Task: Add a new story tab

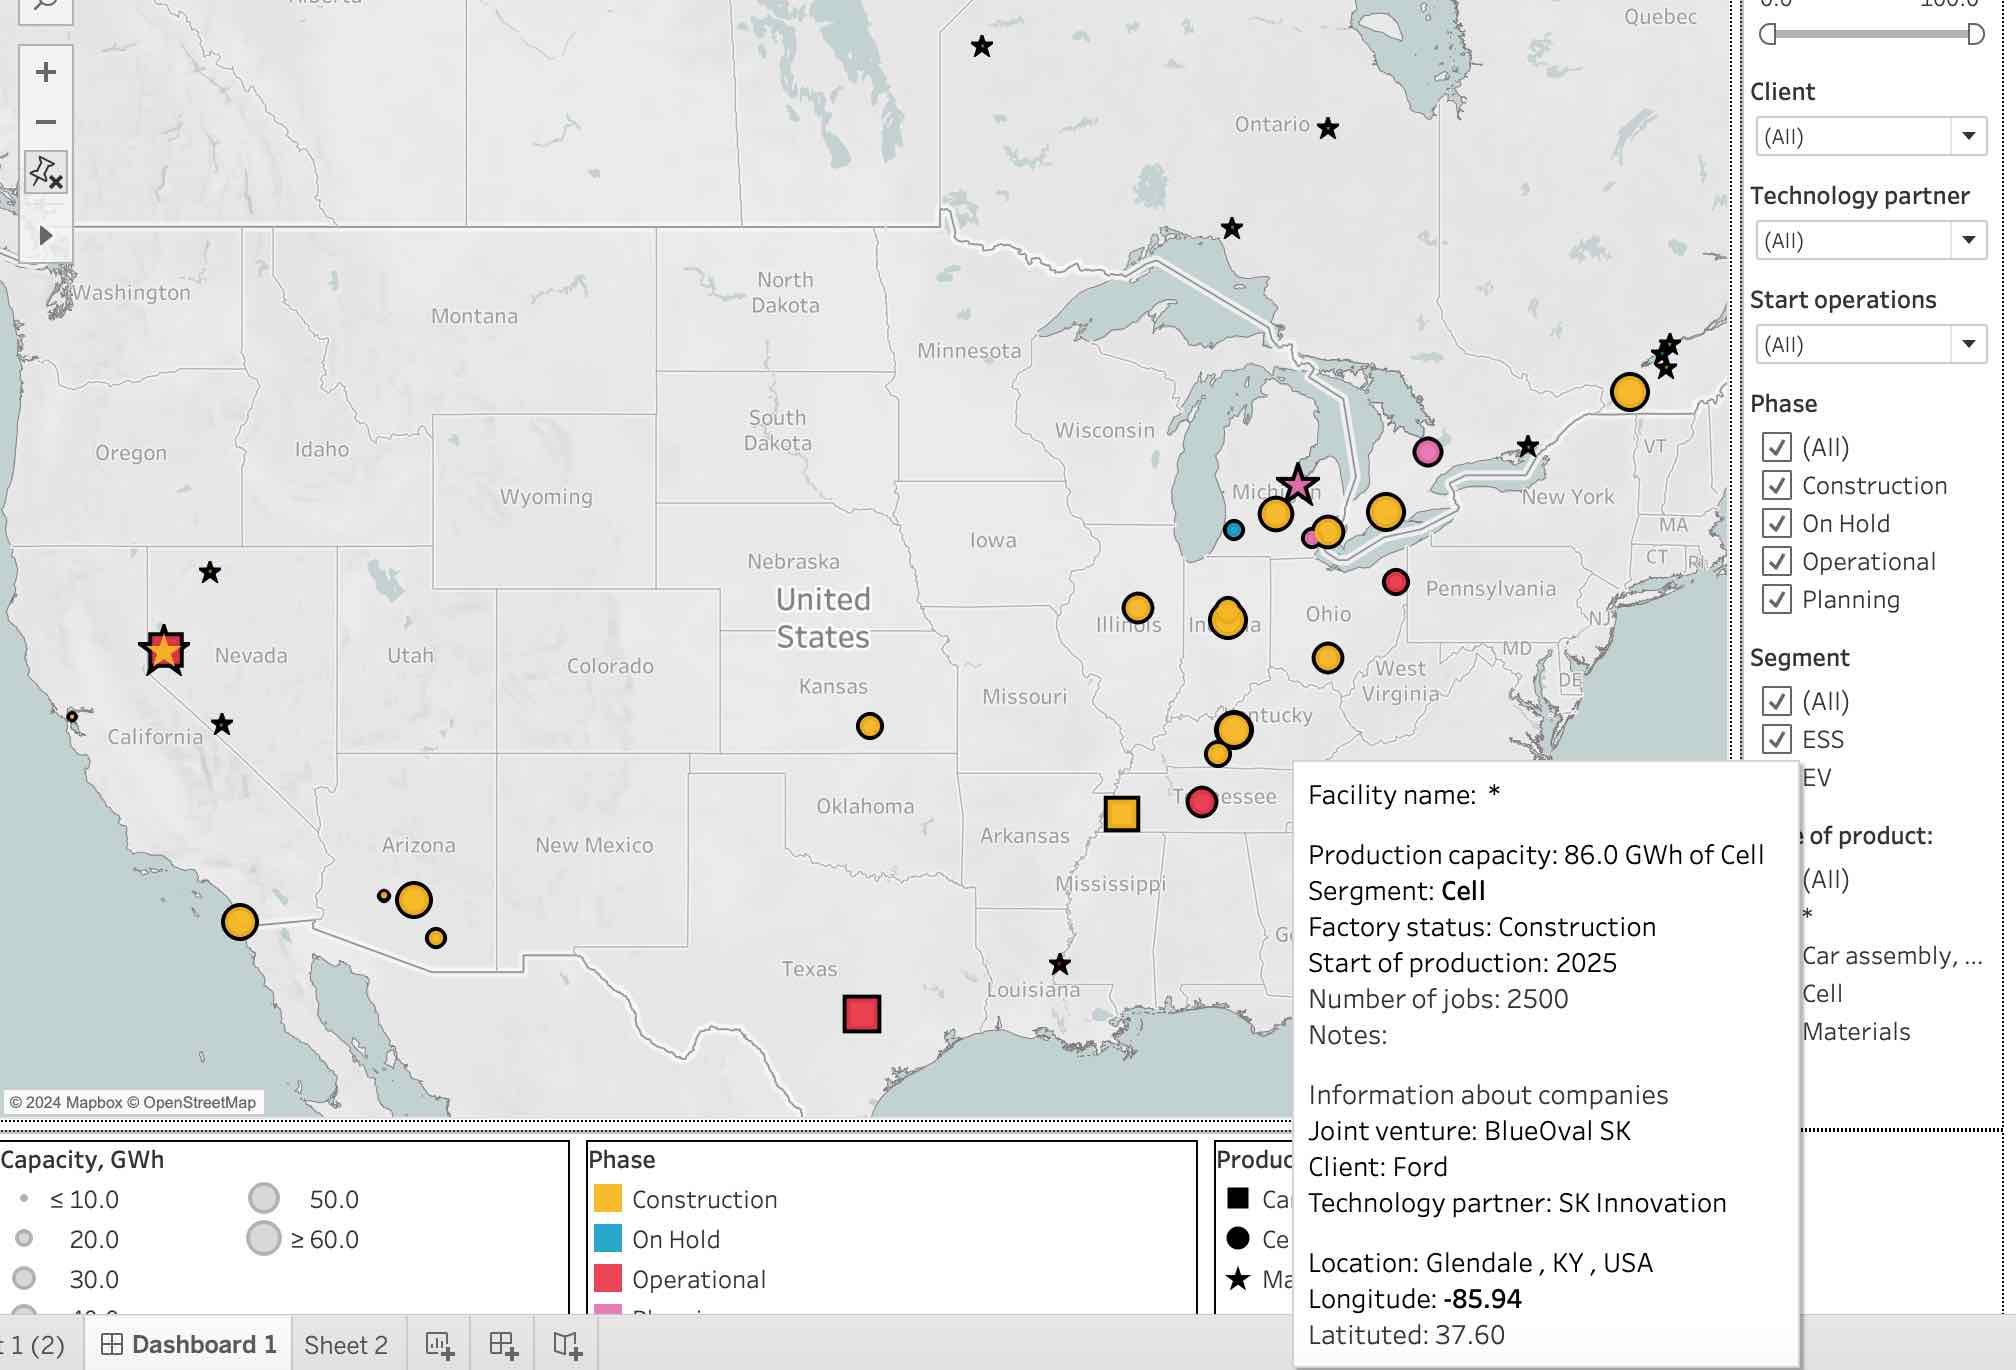Action: point(568,1345)
